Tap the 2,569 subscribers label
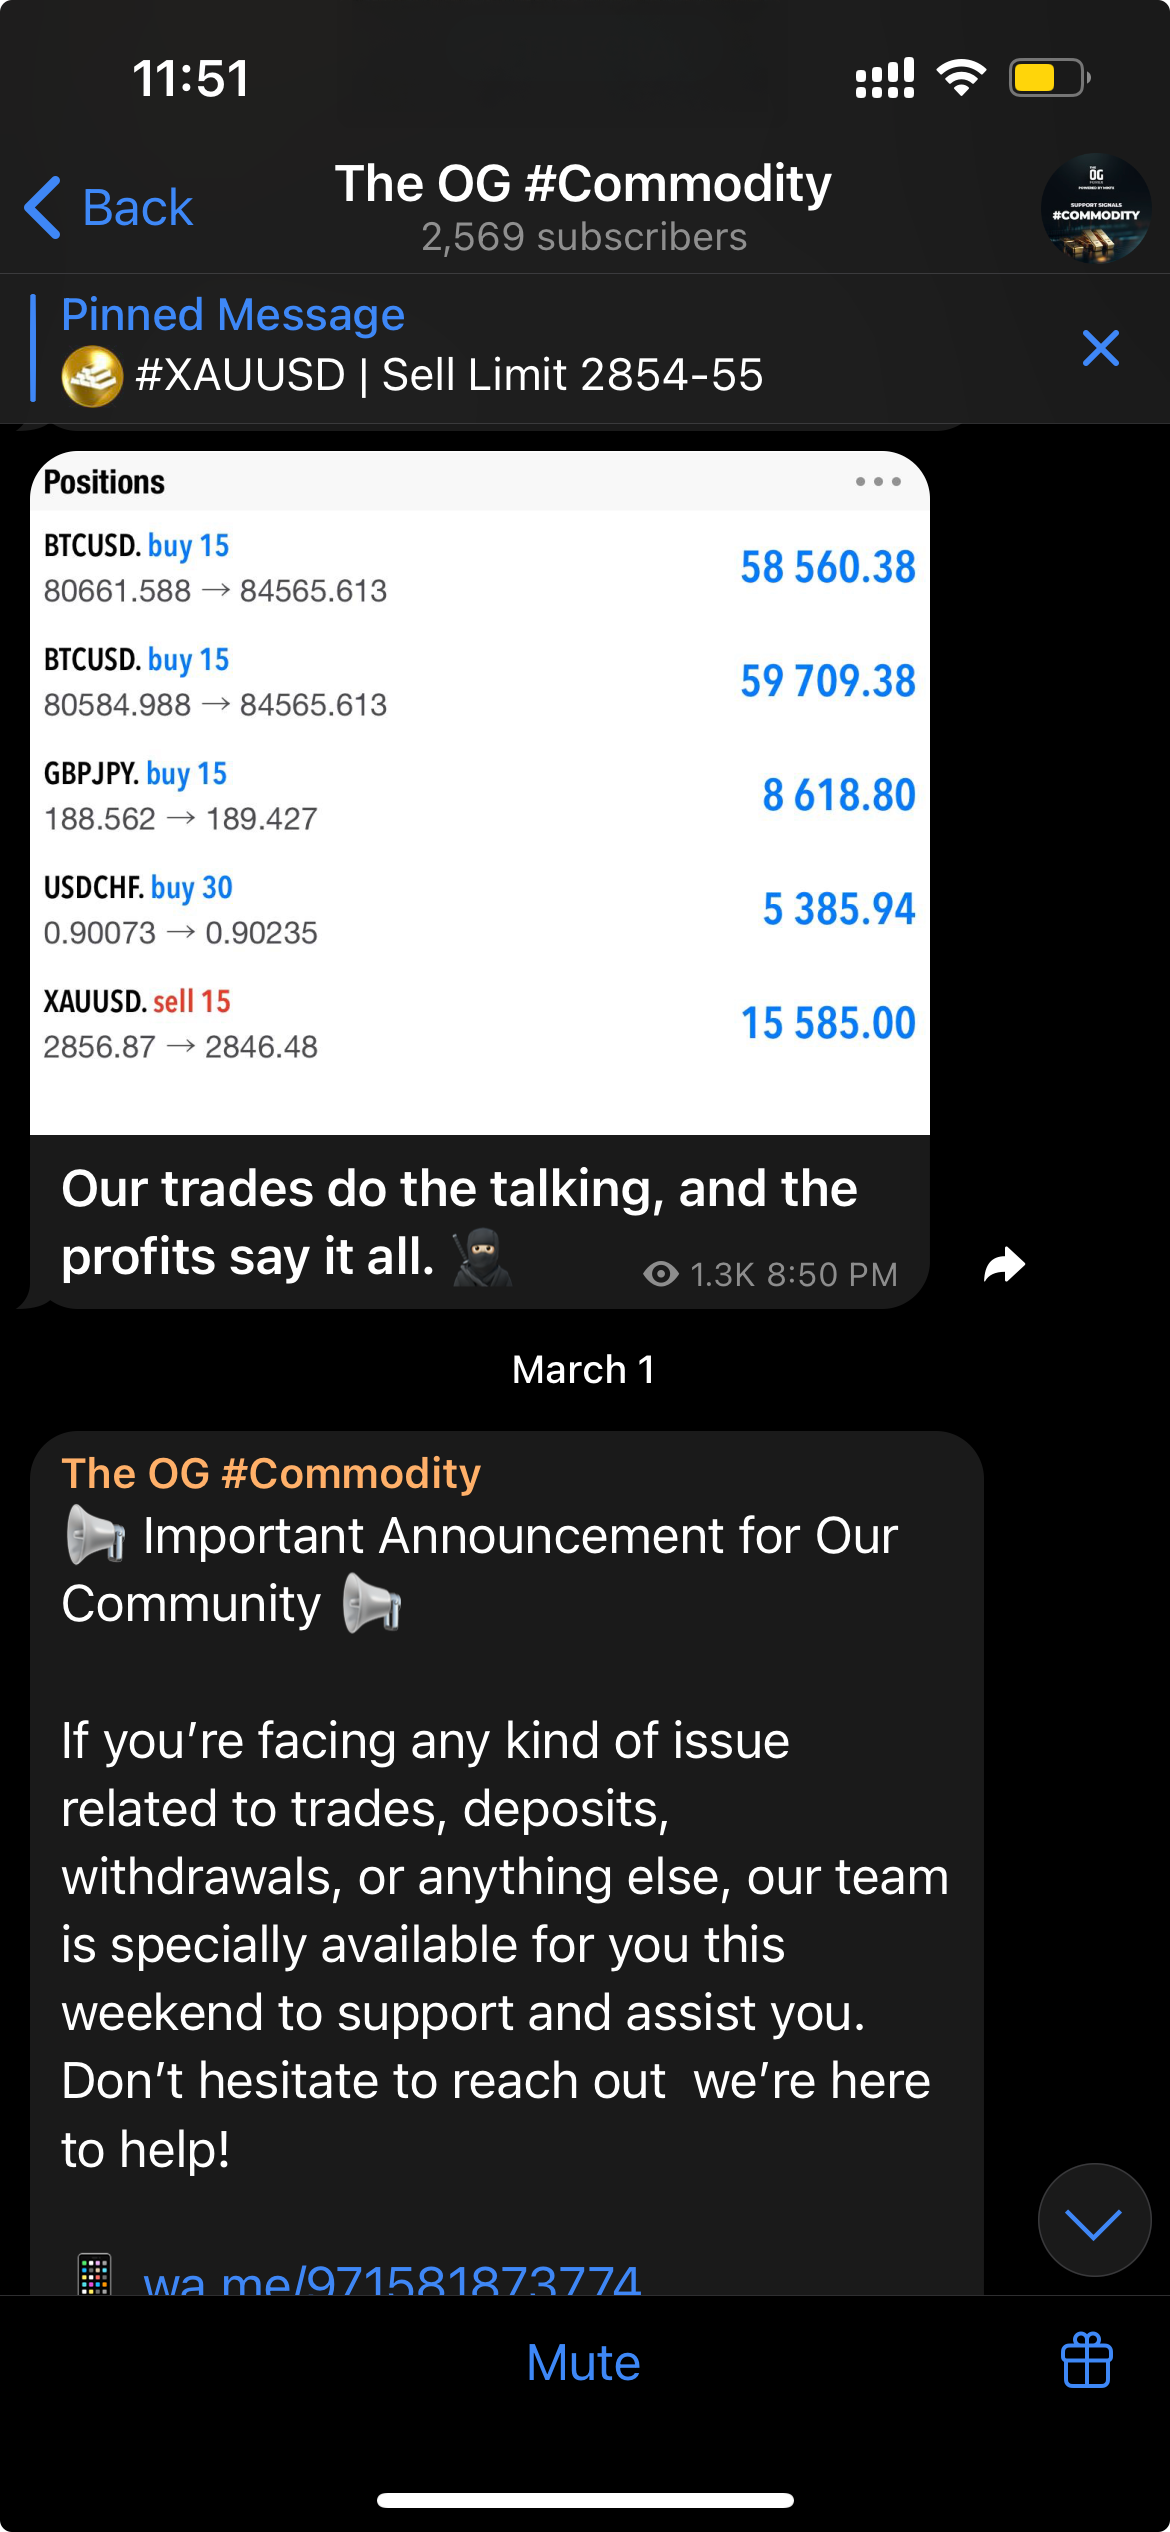This screenshot has height=2532, width=1170. point(584,237)
